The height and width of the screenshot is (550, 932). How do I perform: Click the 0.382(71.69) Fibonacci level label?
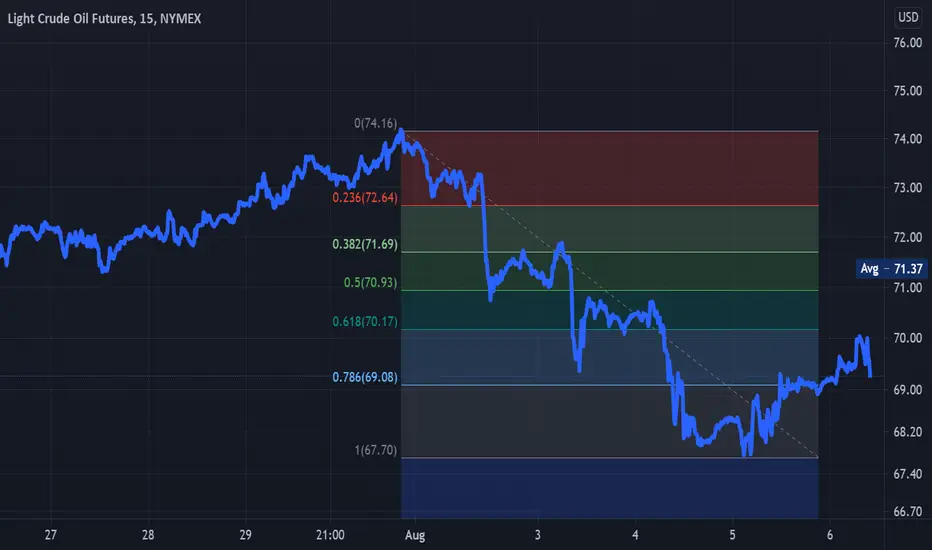click(364, 244)
